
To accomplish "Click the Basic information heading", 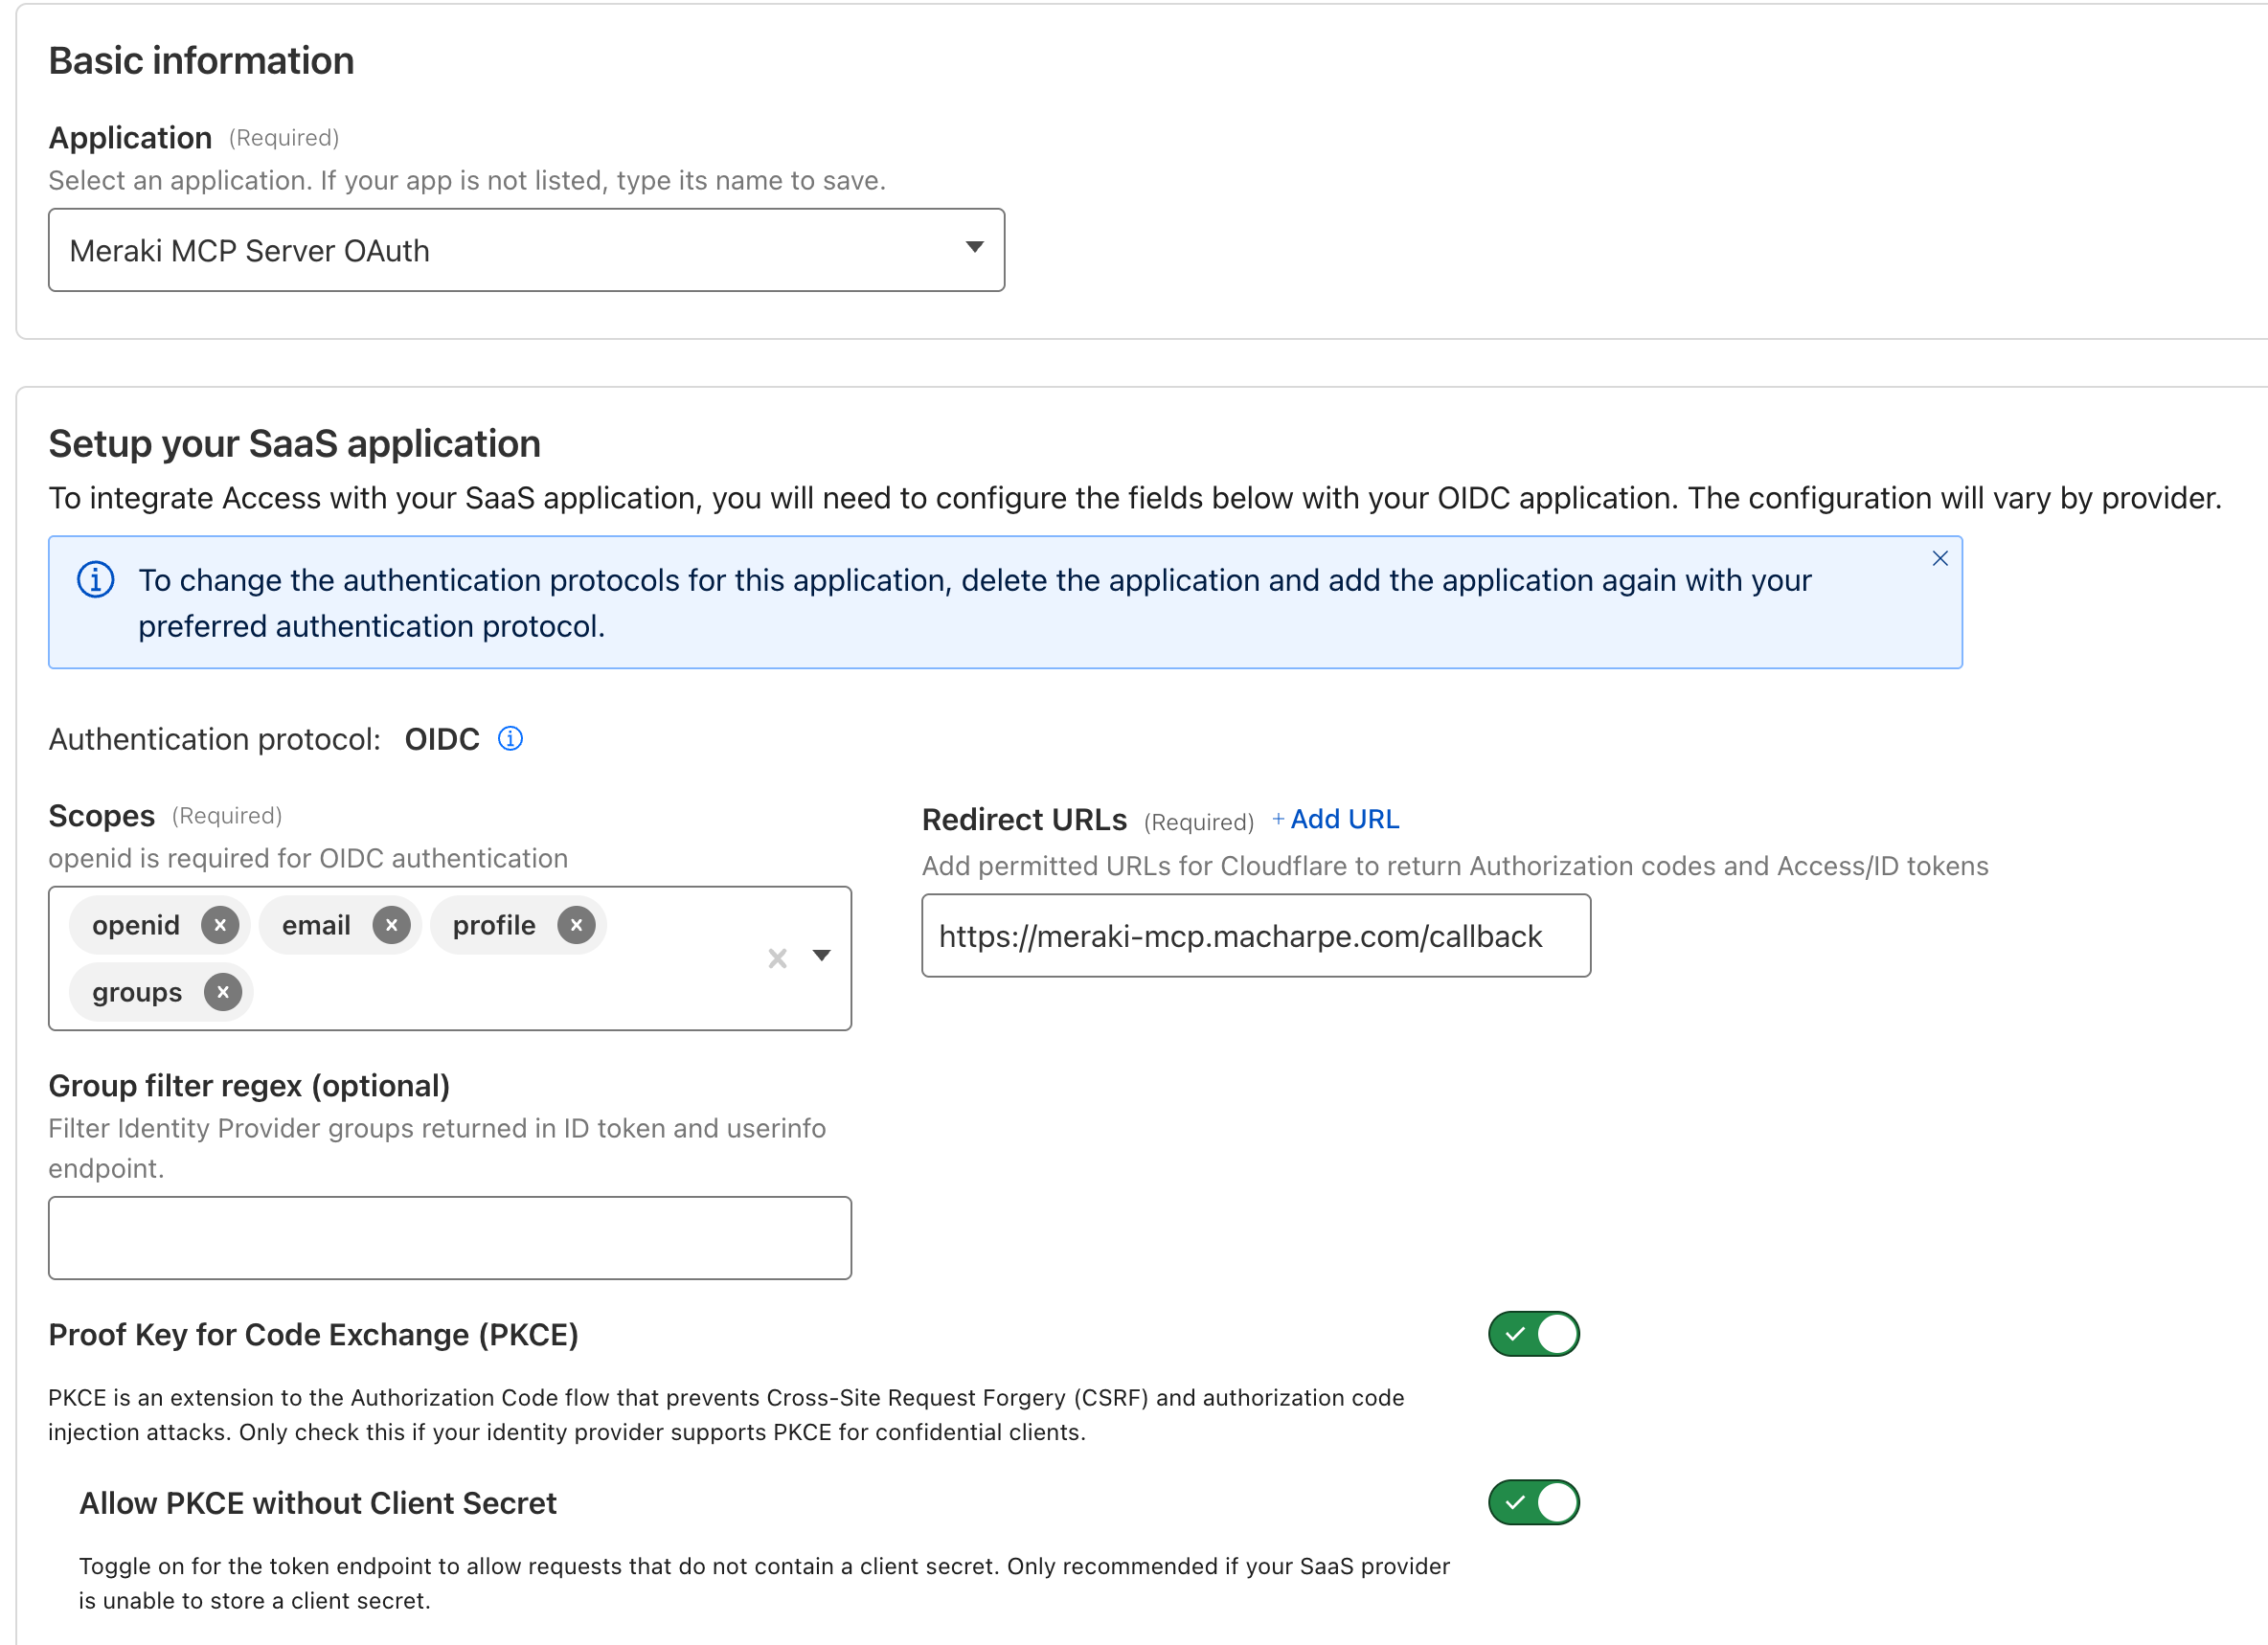I will [201, 61].
